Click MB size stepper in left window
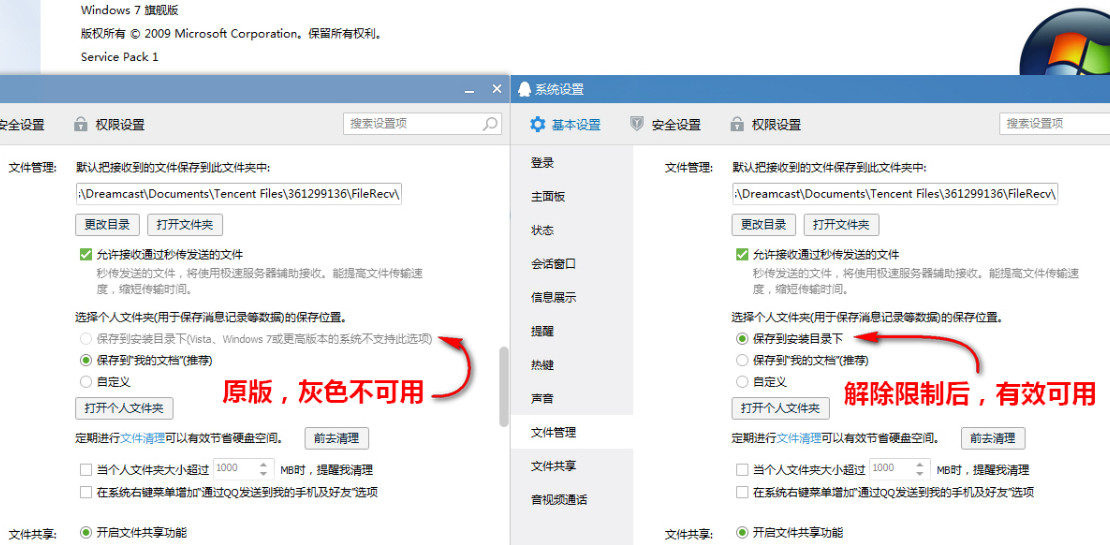 [x=263, y=469]
